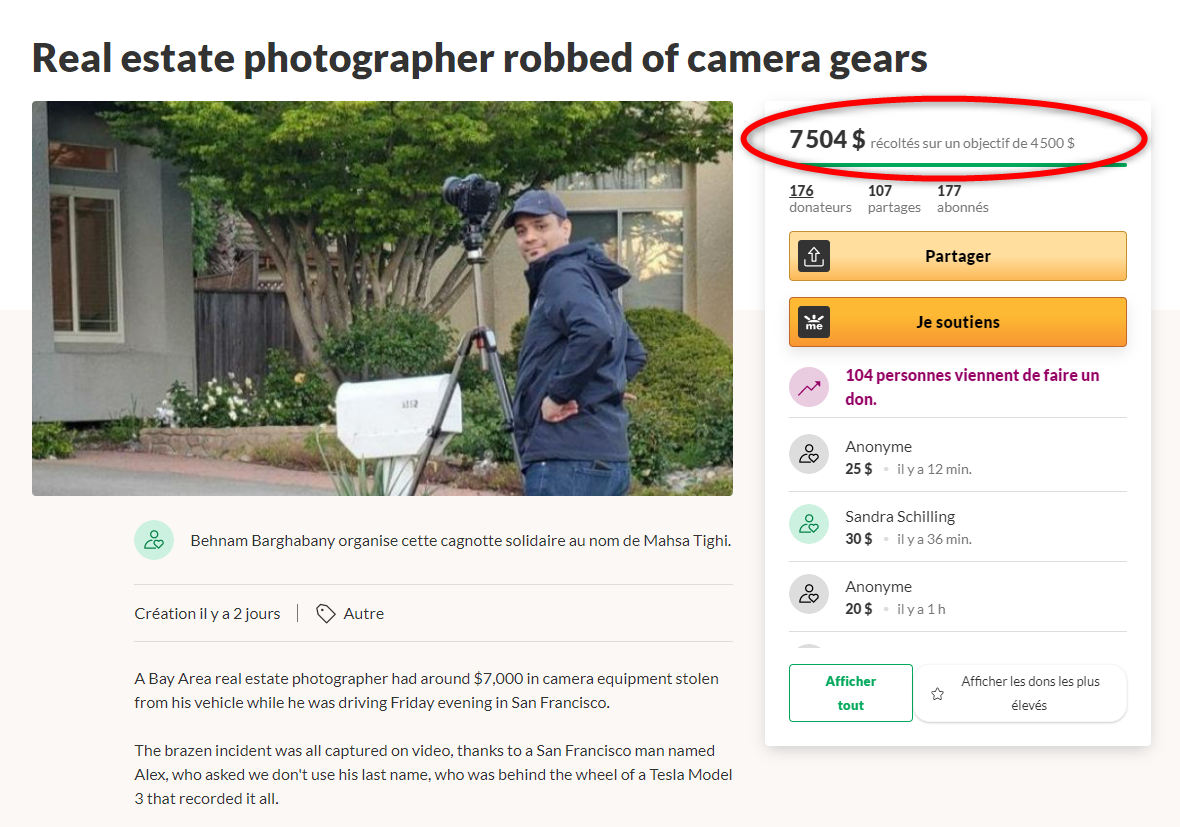
Task: Click the campaign title heading
Action: point(479,58)
